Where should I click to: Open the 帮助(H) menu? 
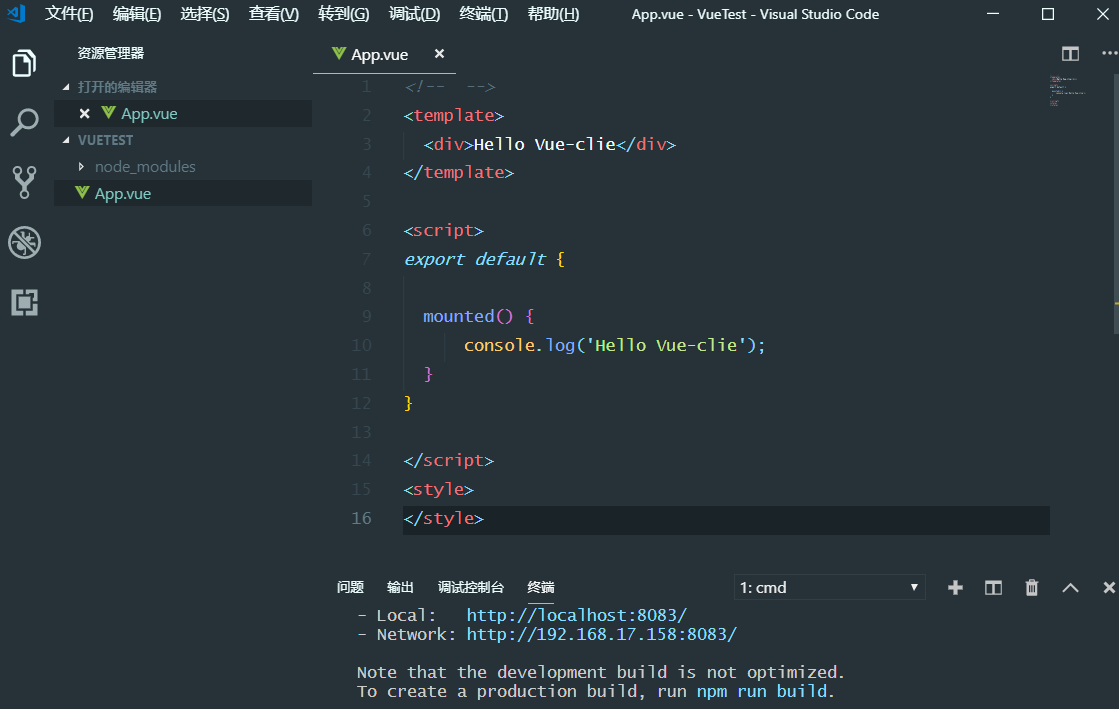[x=553, y=14]
